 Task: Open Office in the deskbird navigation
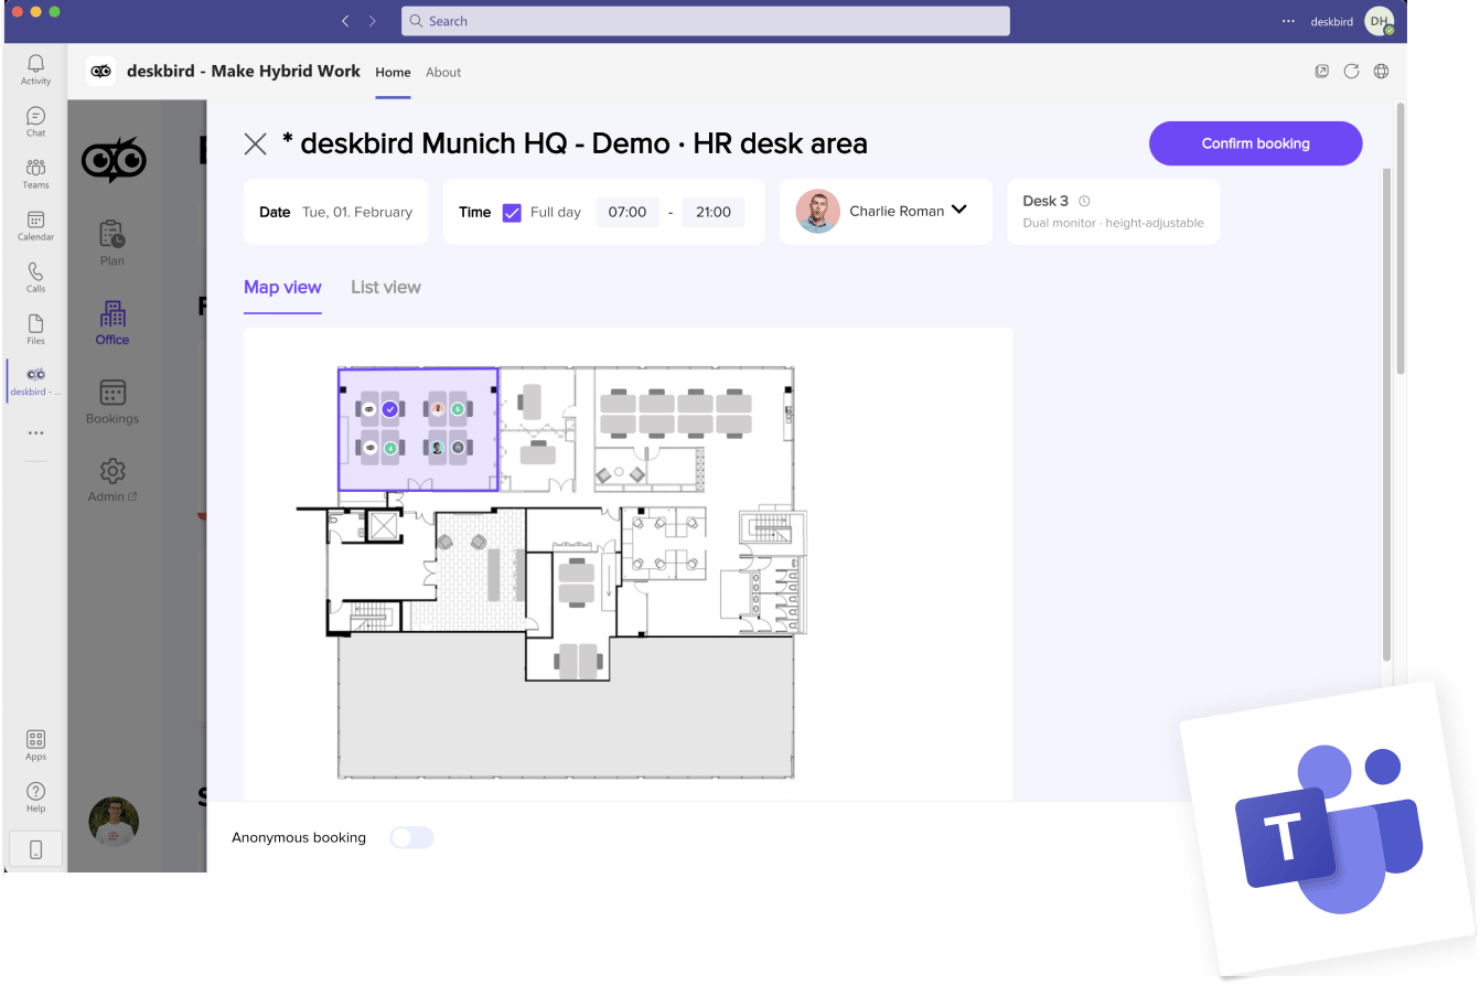click(x=112, y=322)
